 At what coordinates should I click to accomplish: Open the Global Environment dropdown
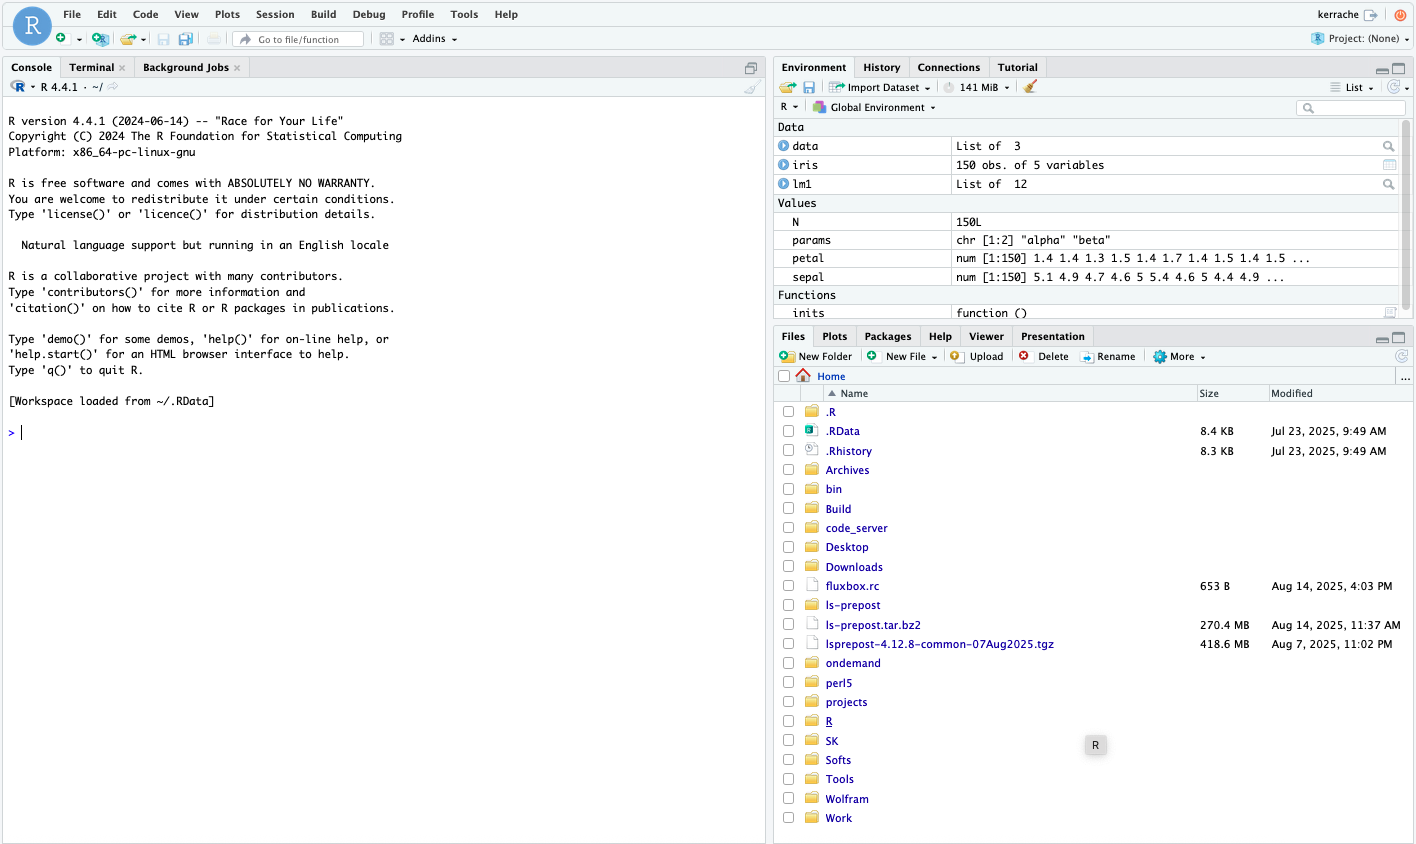pos(874,107)
